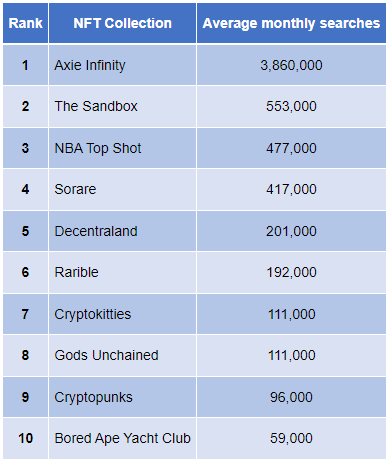Select the 59,000 searches value

pyautogui.click(x=291, y=438)
